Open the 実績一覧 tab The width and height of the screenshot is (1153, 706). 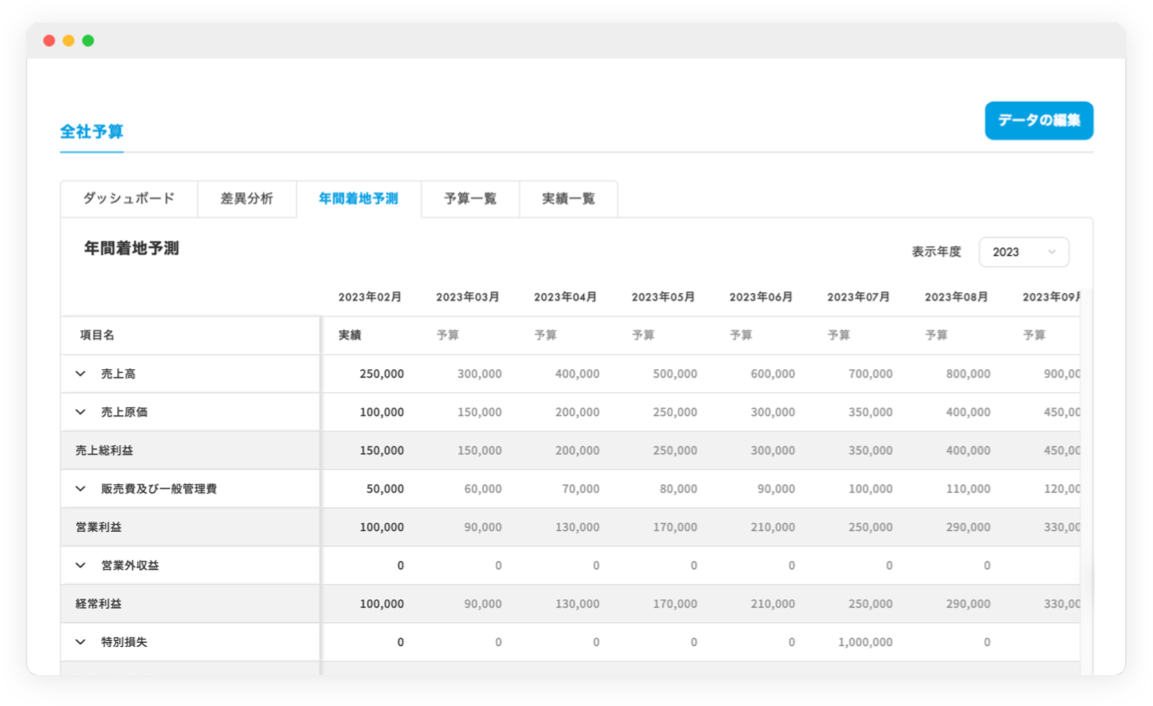tap(568, 199)
